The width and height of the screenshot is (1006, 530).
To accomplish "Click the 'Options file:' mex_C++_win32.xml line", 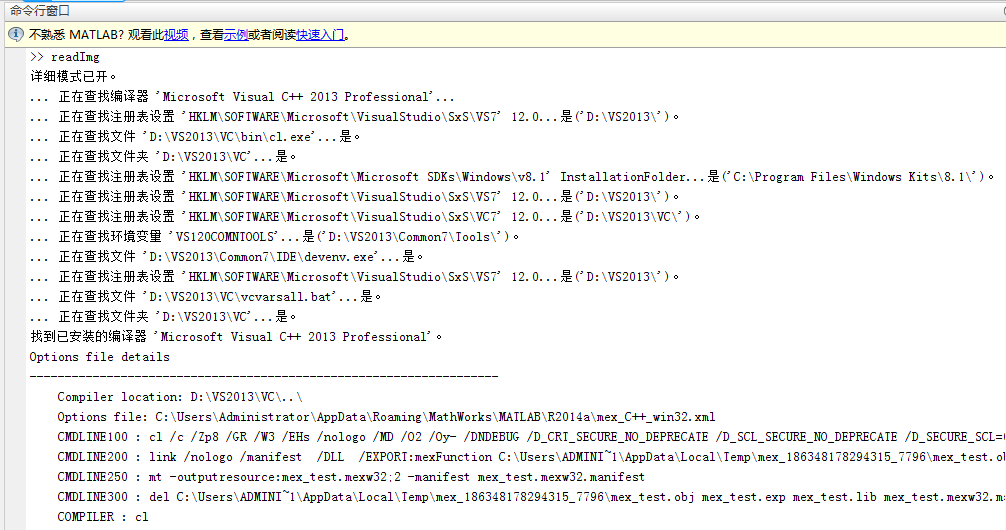I will (x=386, y=417).
